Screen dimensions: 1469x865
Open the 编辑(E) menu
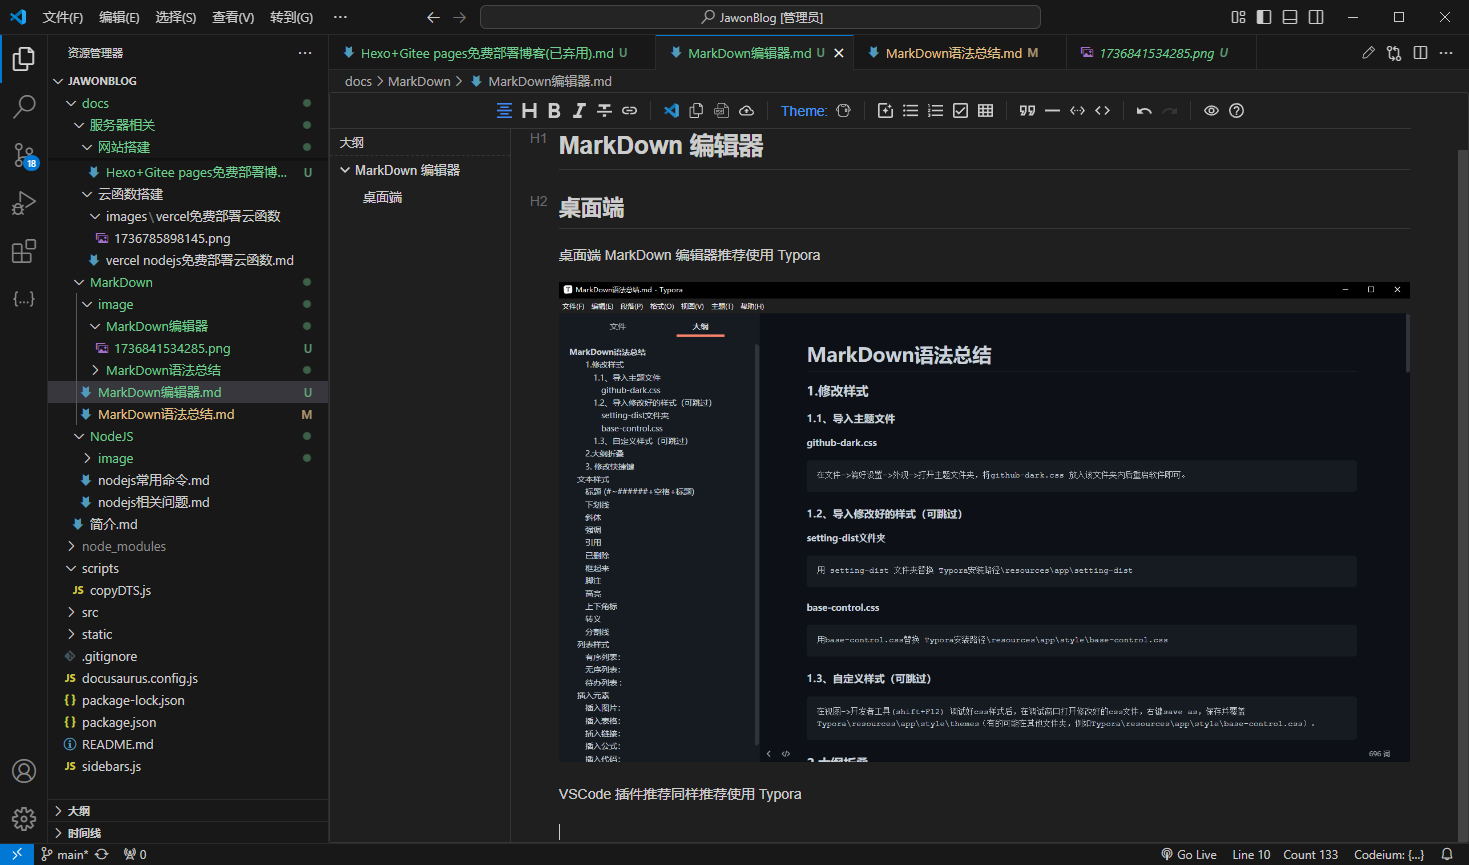point(119,17)
